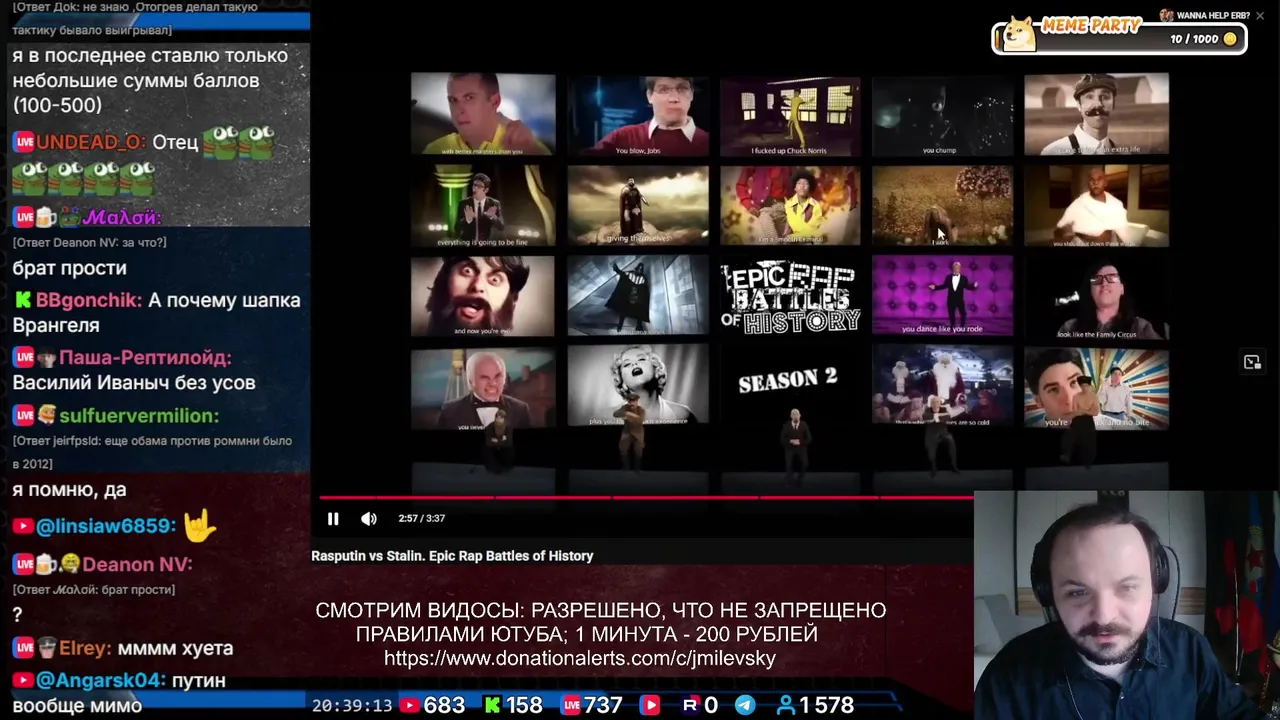Click the YouTube icon next to 683
Image resolution: width=1280 pixels, height=720 pixels.
coord(409,705)
